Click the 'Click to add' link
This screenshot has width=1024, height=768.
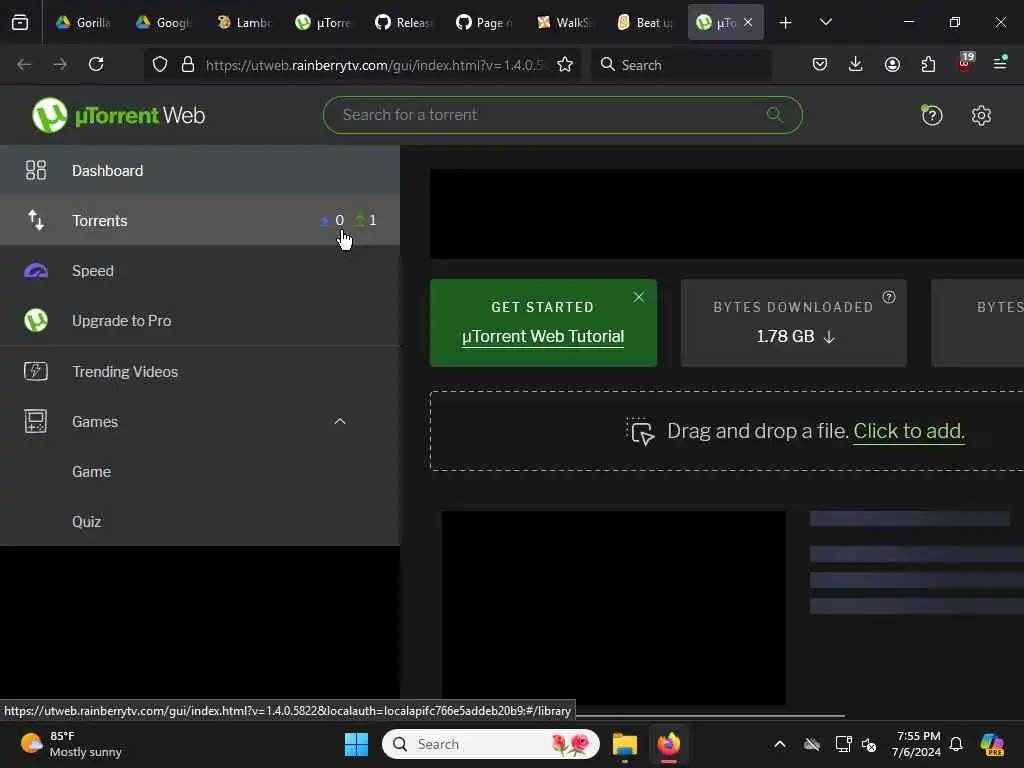point(909,431)
